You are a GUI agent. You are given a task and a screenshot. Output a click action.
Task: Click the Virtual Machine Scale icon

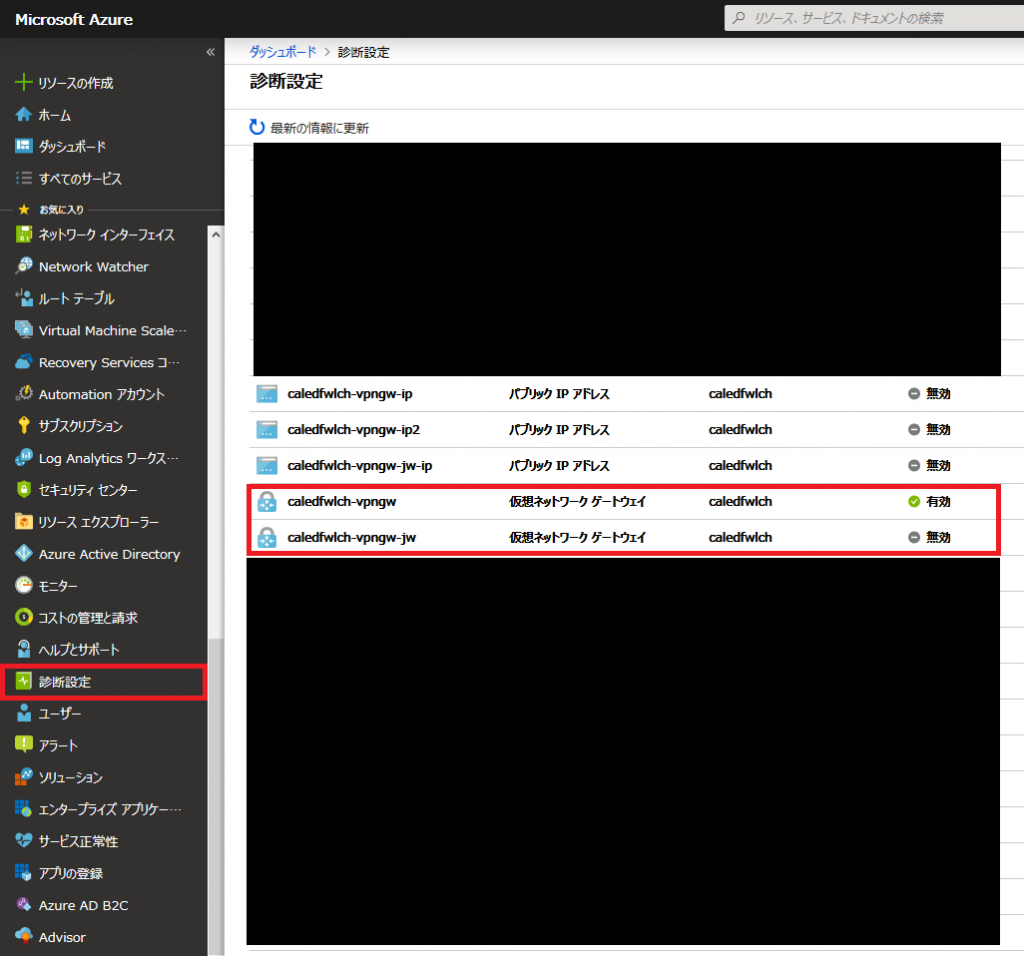coord(24,330)
